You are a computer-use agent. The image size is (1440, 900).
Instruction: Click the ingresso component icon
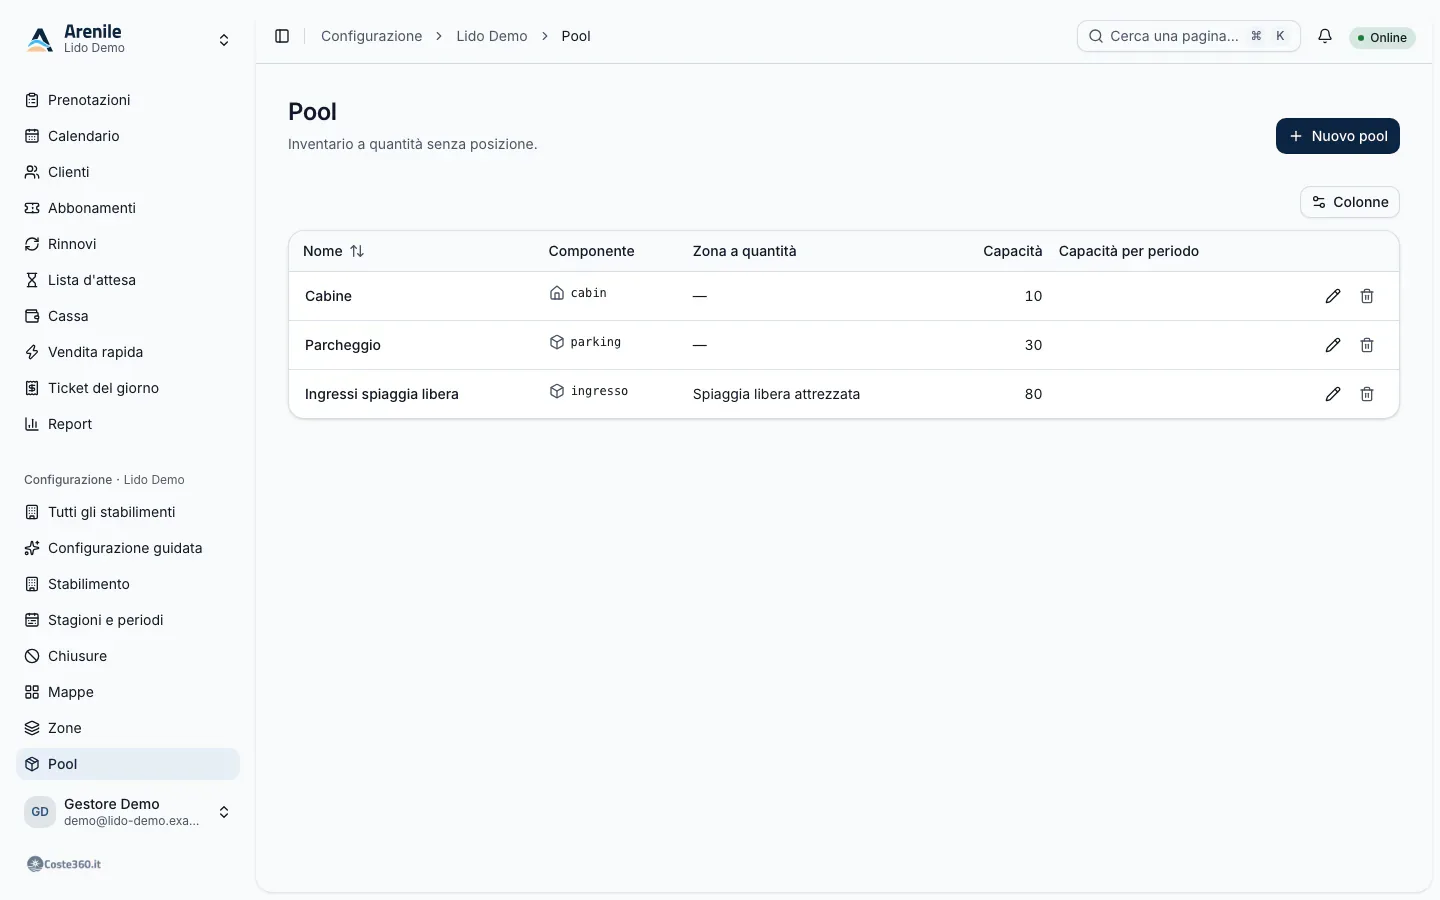point(557,391)
